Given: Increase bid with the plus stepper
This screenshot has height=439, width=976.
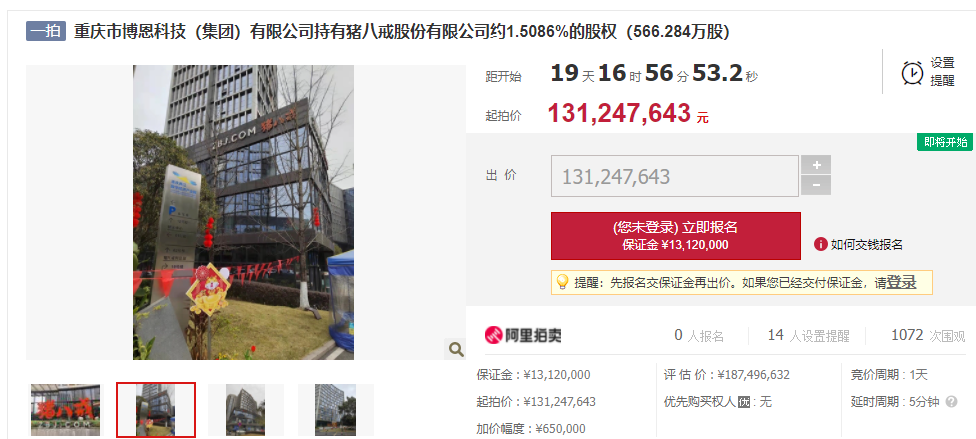Looking at the screenshot, I should [816, 164].
